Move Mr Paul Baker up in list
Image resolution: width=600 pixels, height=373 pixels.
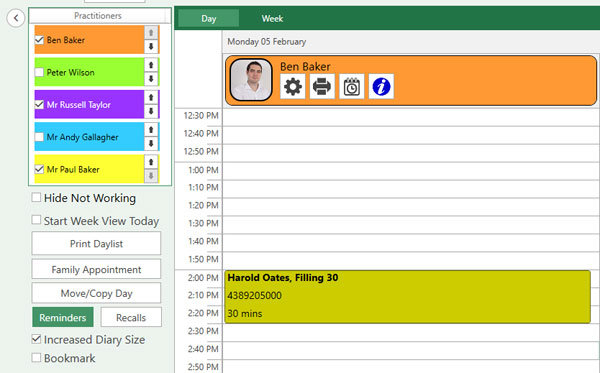151,162
